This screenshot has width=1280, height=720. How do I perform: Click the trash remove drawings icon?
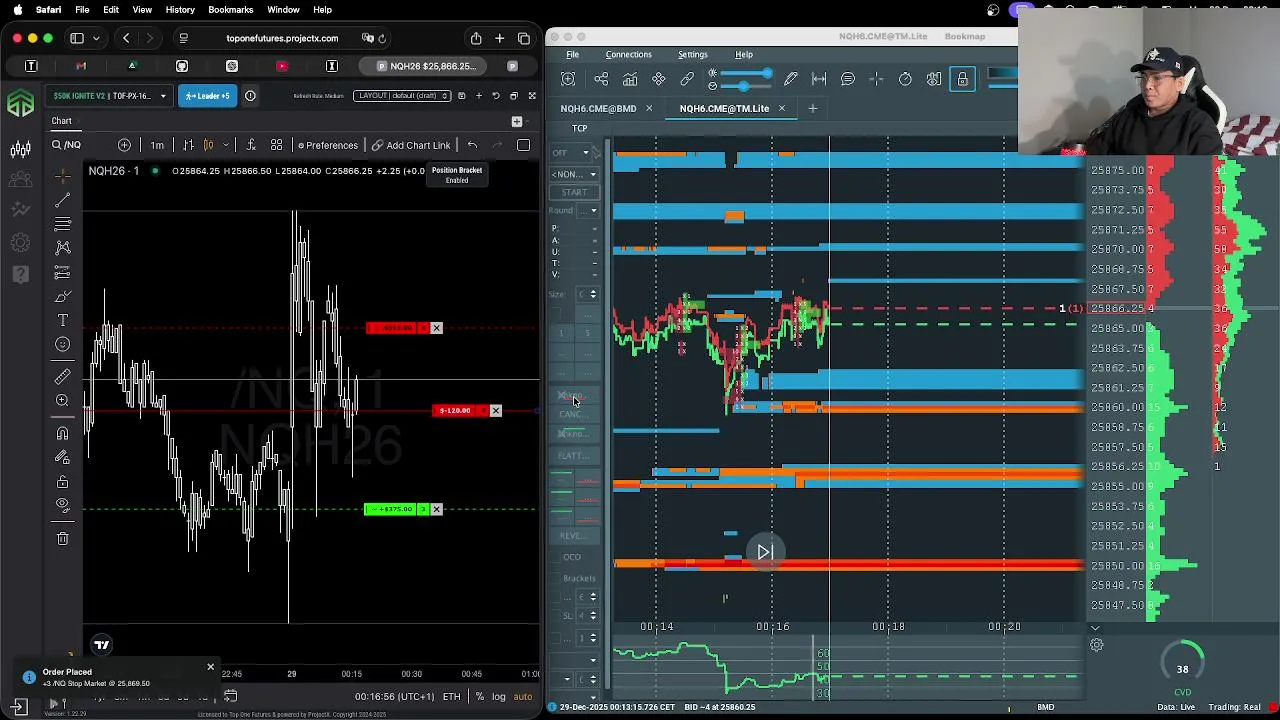tap(62, 538)
